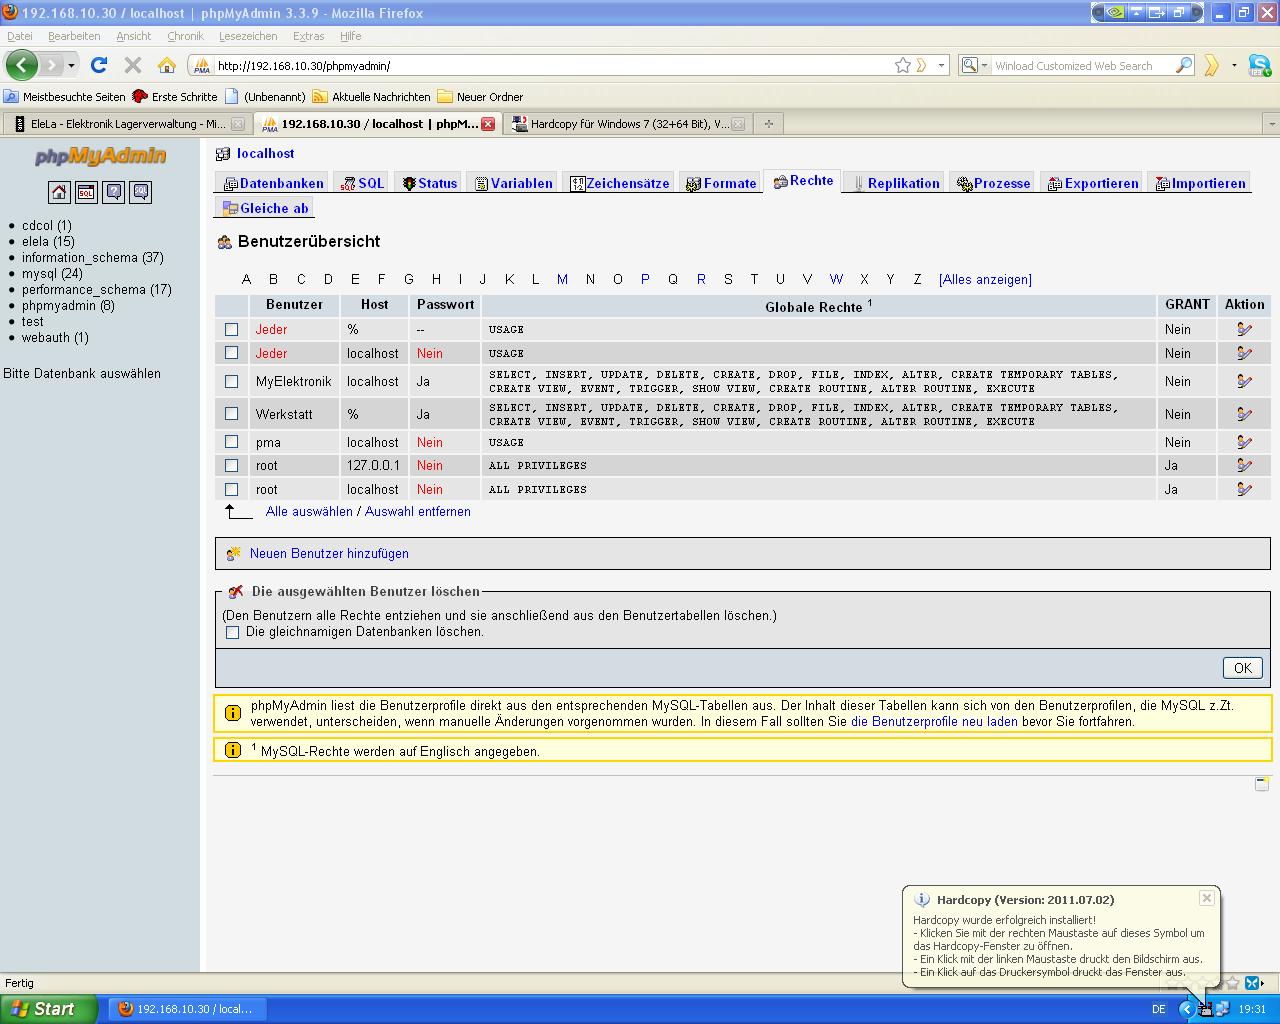This screenshot has width=1280, height=1024.
Task: Open the Exportieren tab
Action: (x=1094, y=183)
